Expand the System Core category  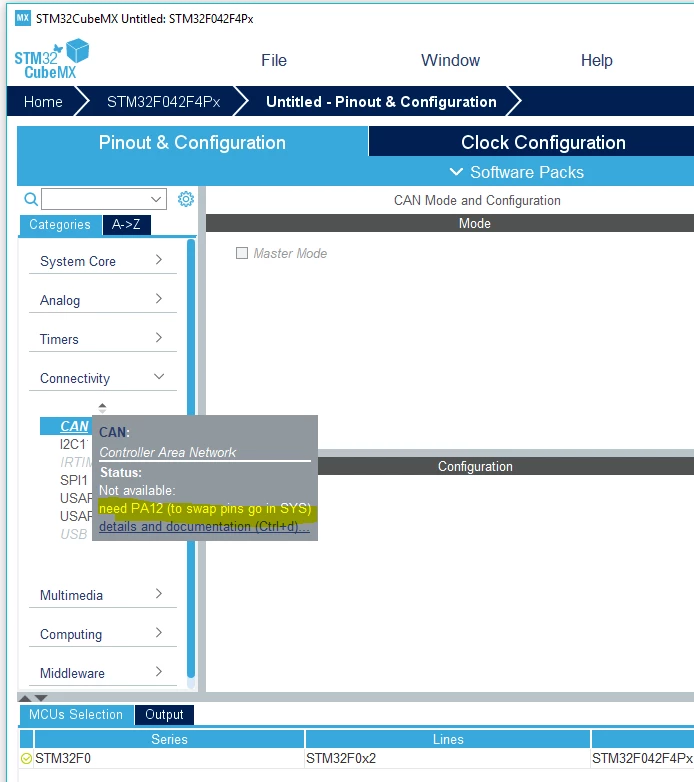coord(103,261)
